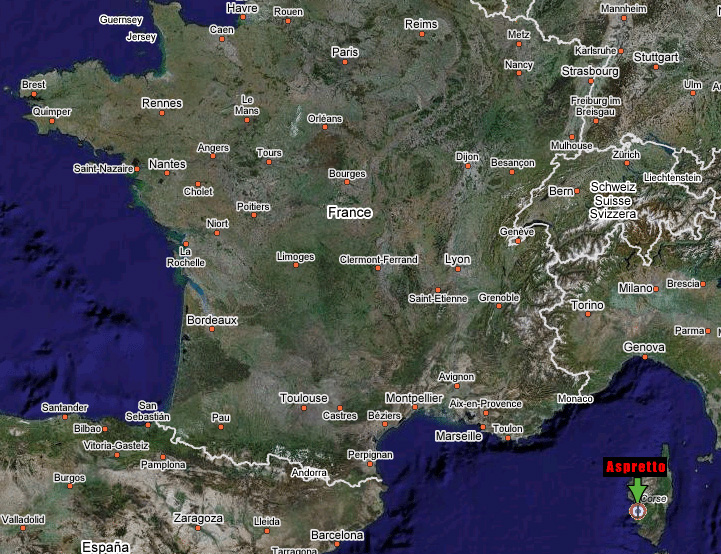Click the Zaragoza city label
This screenshot has width=721, height=554.
point(197,519)
